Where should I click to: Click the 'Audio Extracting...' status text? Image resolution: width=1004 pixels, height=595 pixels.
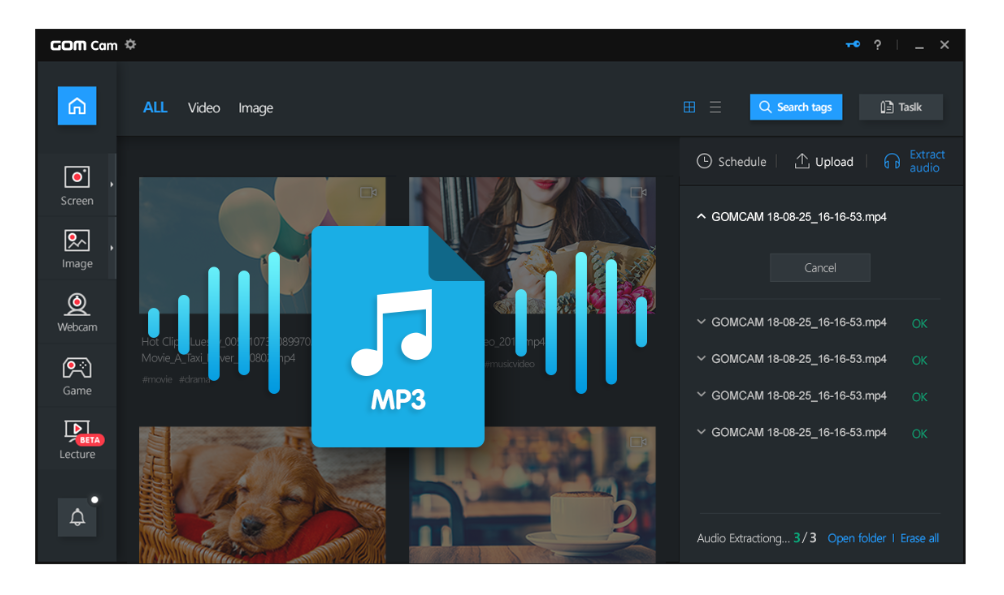(743, 538)
